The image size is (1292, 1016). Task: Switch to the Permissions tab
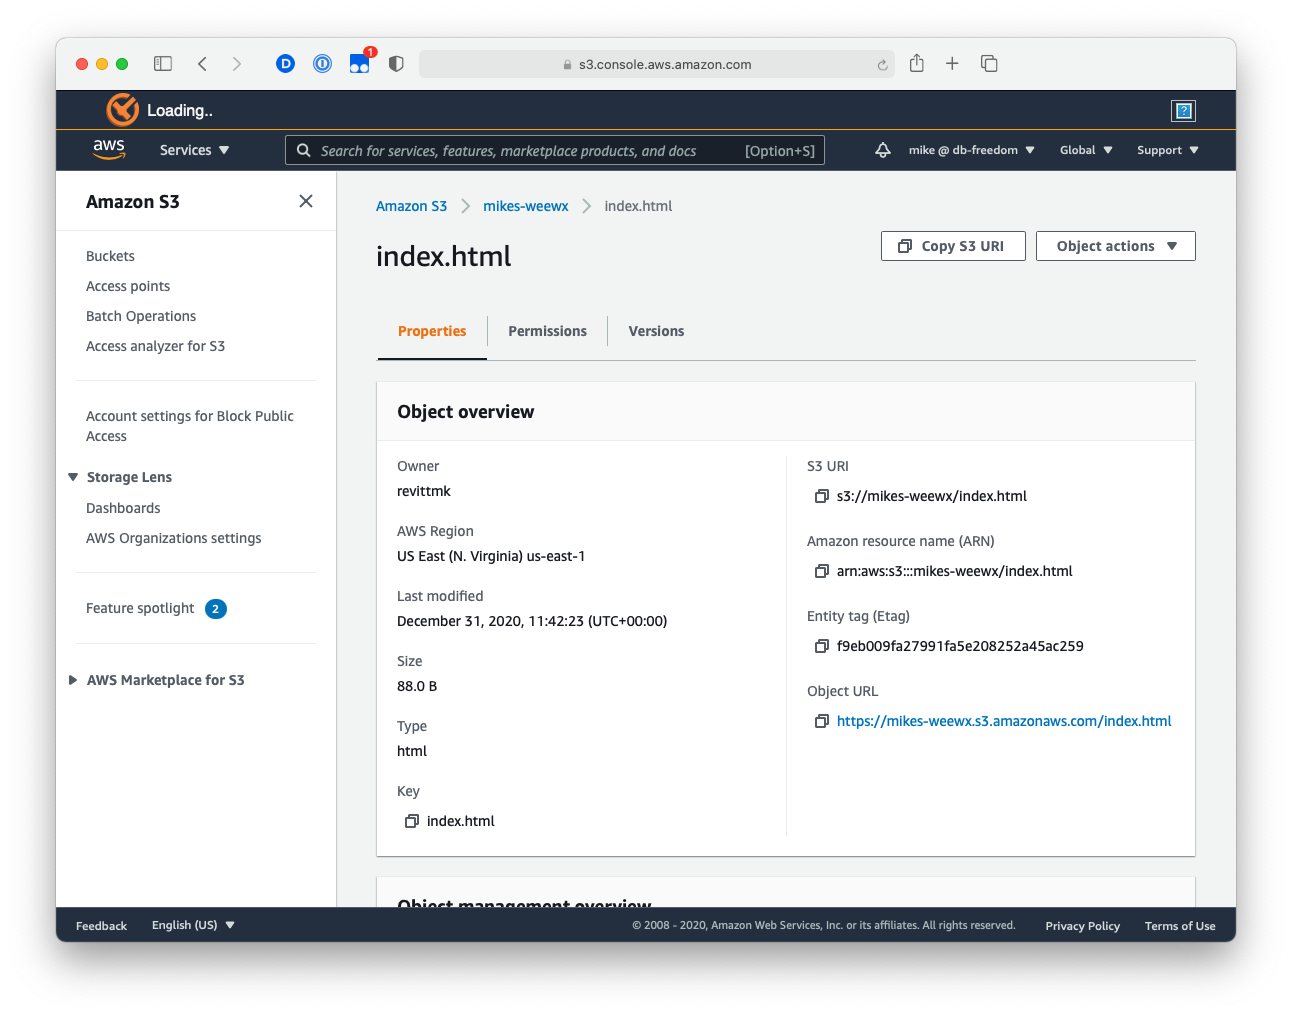(x=547, y=331)
